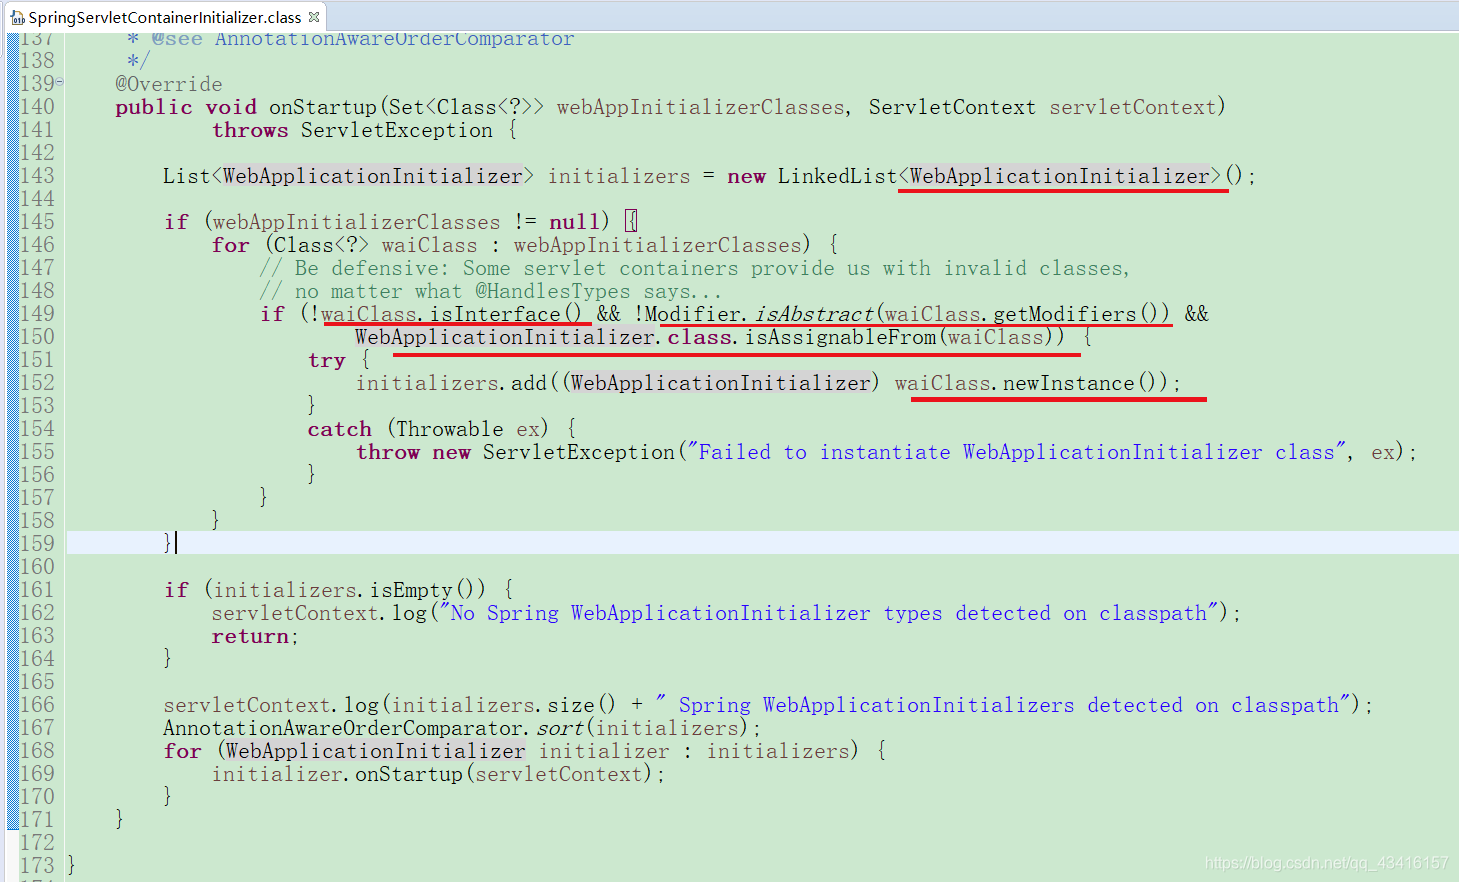Image resolution: width=1459 pixels, height=882 pixels.
Task: Click the initializers variable declaration on line 143
Action: tap(619, 176)
